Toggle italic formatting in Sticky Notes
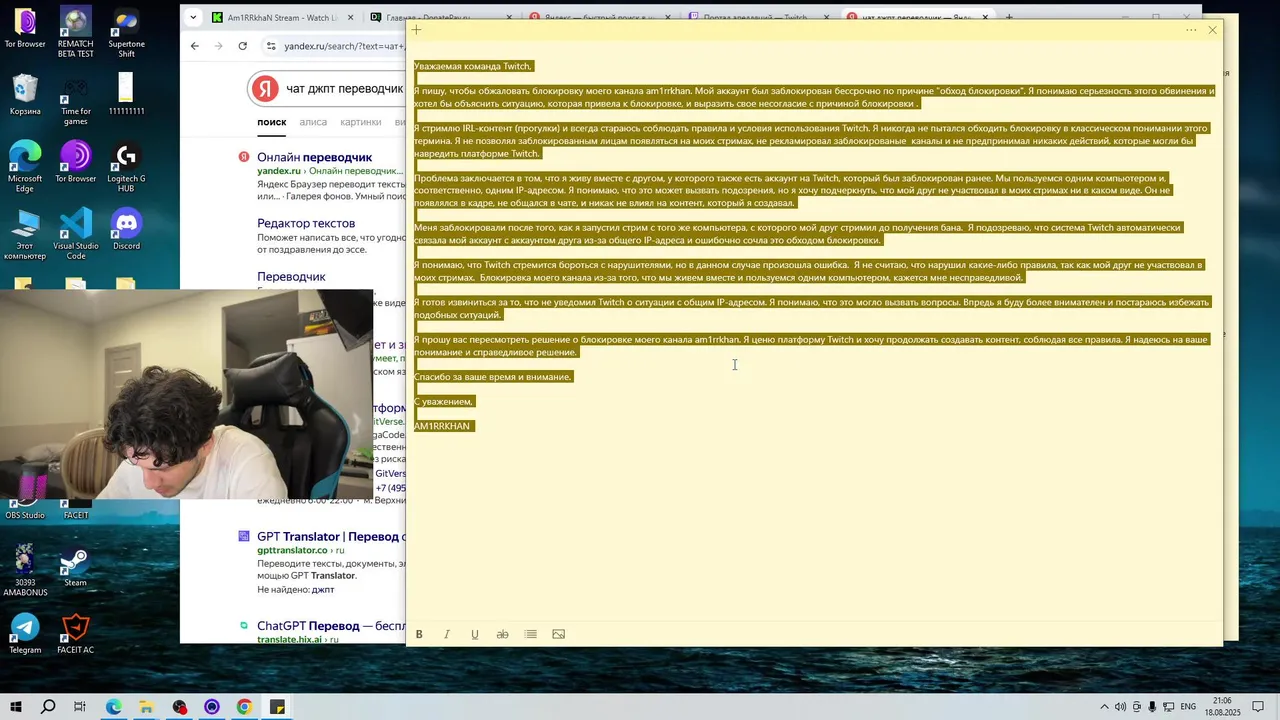 pos(447,634)
